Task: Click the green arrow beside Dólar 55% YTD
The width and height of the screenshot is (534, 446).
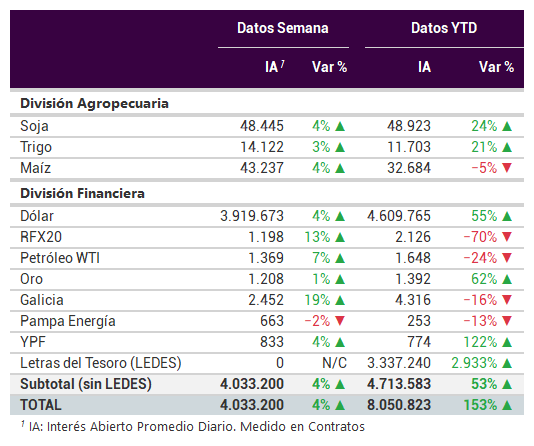Action: [x=507, y=216]
